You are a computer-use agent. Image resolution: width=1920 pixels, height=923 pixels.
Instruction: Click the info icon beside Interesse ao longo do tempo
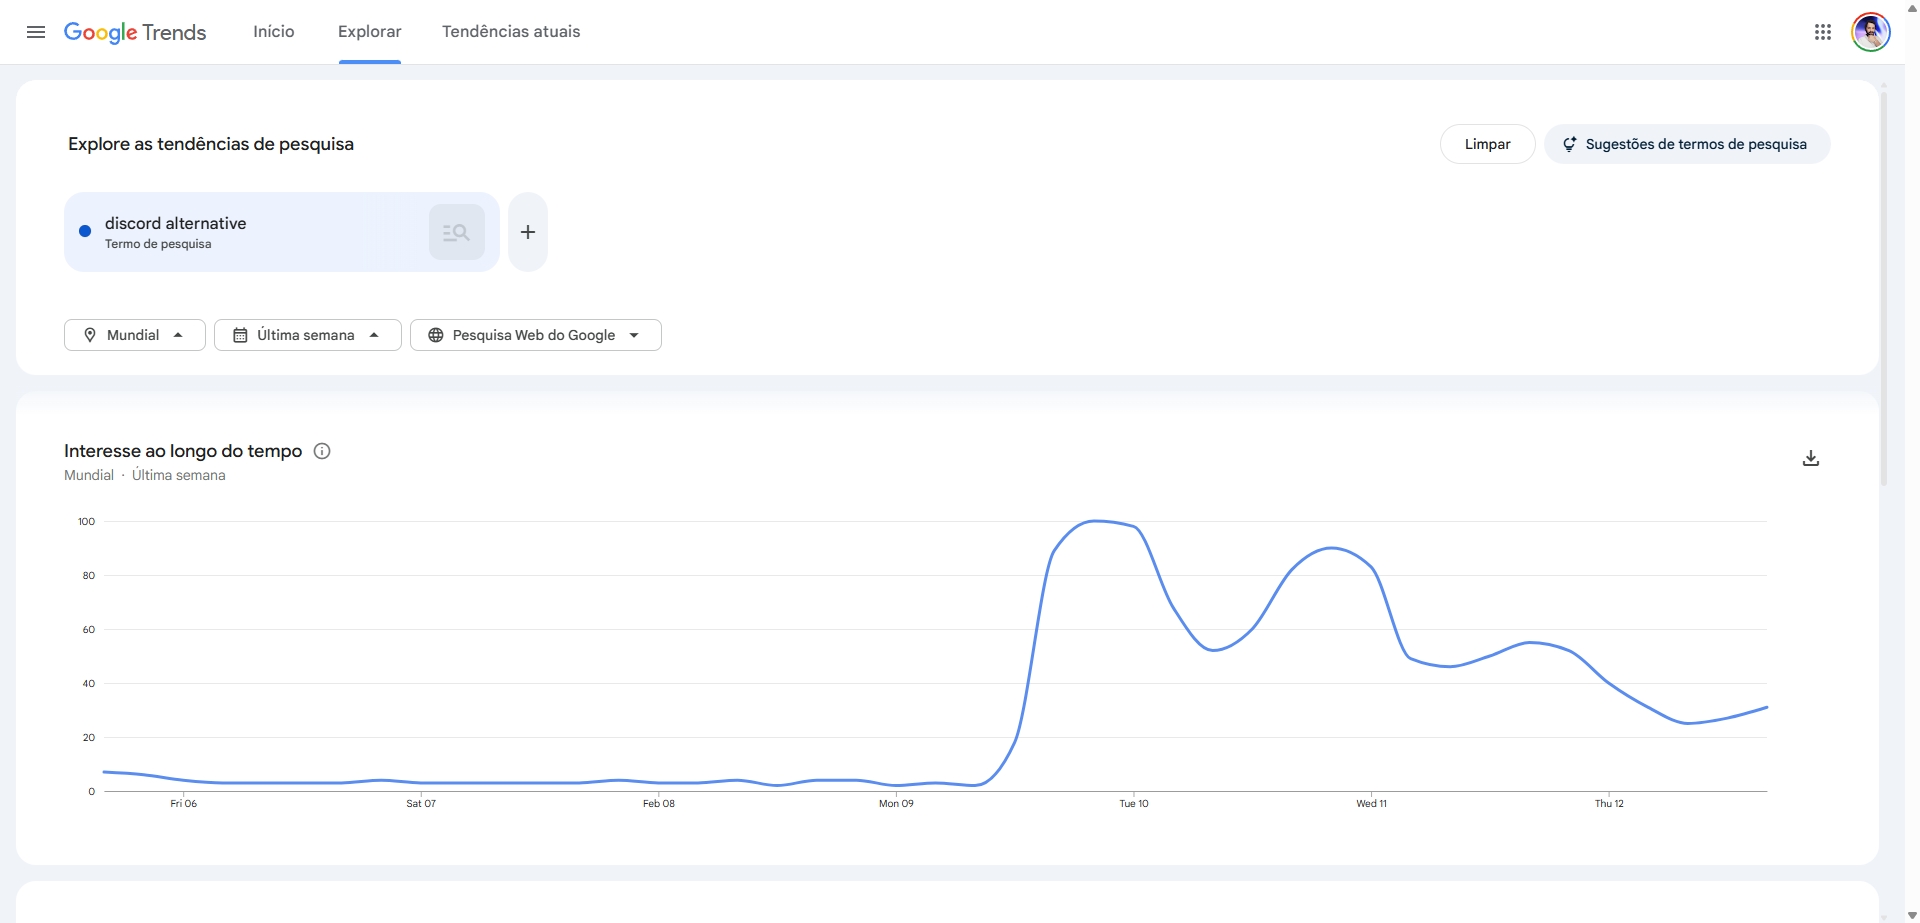(321, 451)
